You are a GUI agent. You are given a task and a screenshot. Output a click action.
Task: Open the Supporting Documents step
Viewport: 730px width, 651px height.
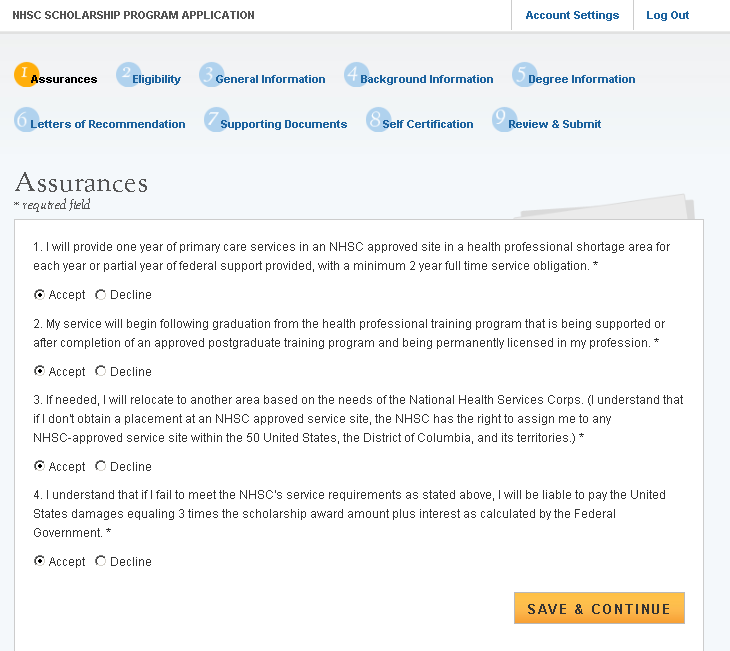tap(283, 124)
